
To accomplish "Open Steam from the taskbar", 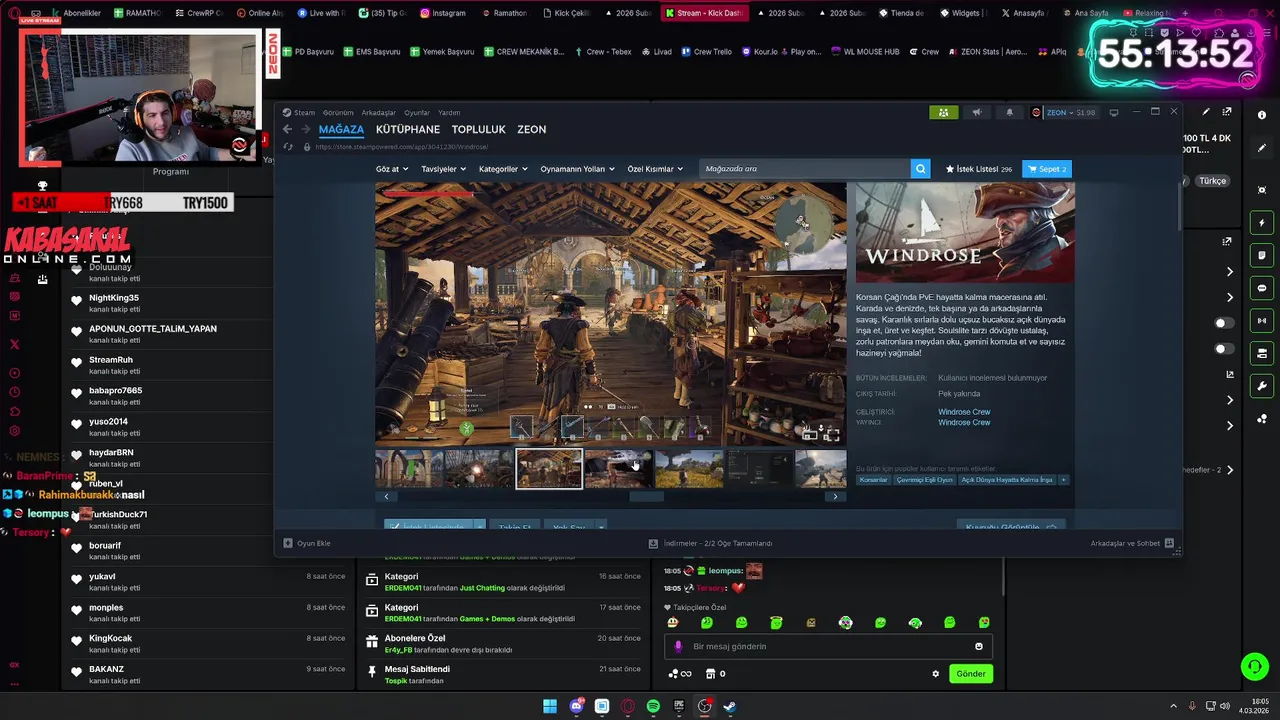I will coord(730,706).
